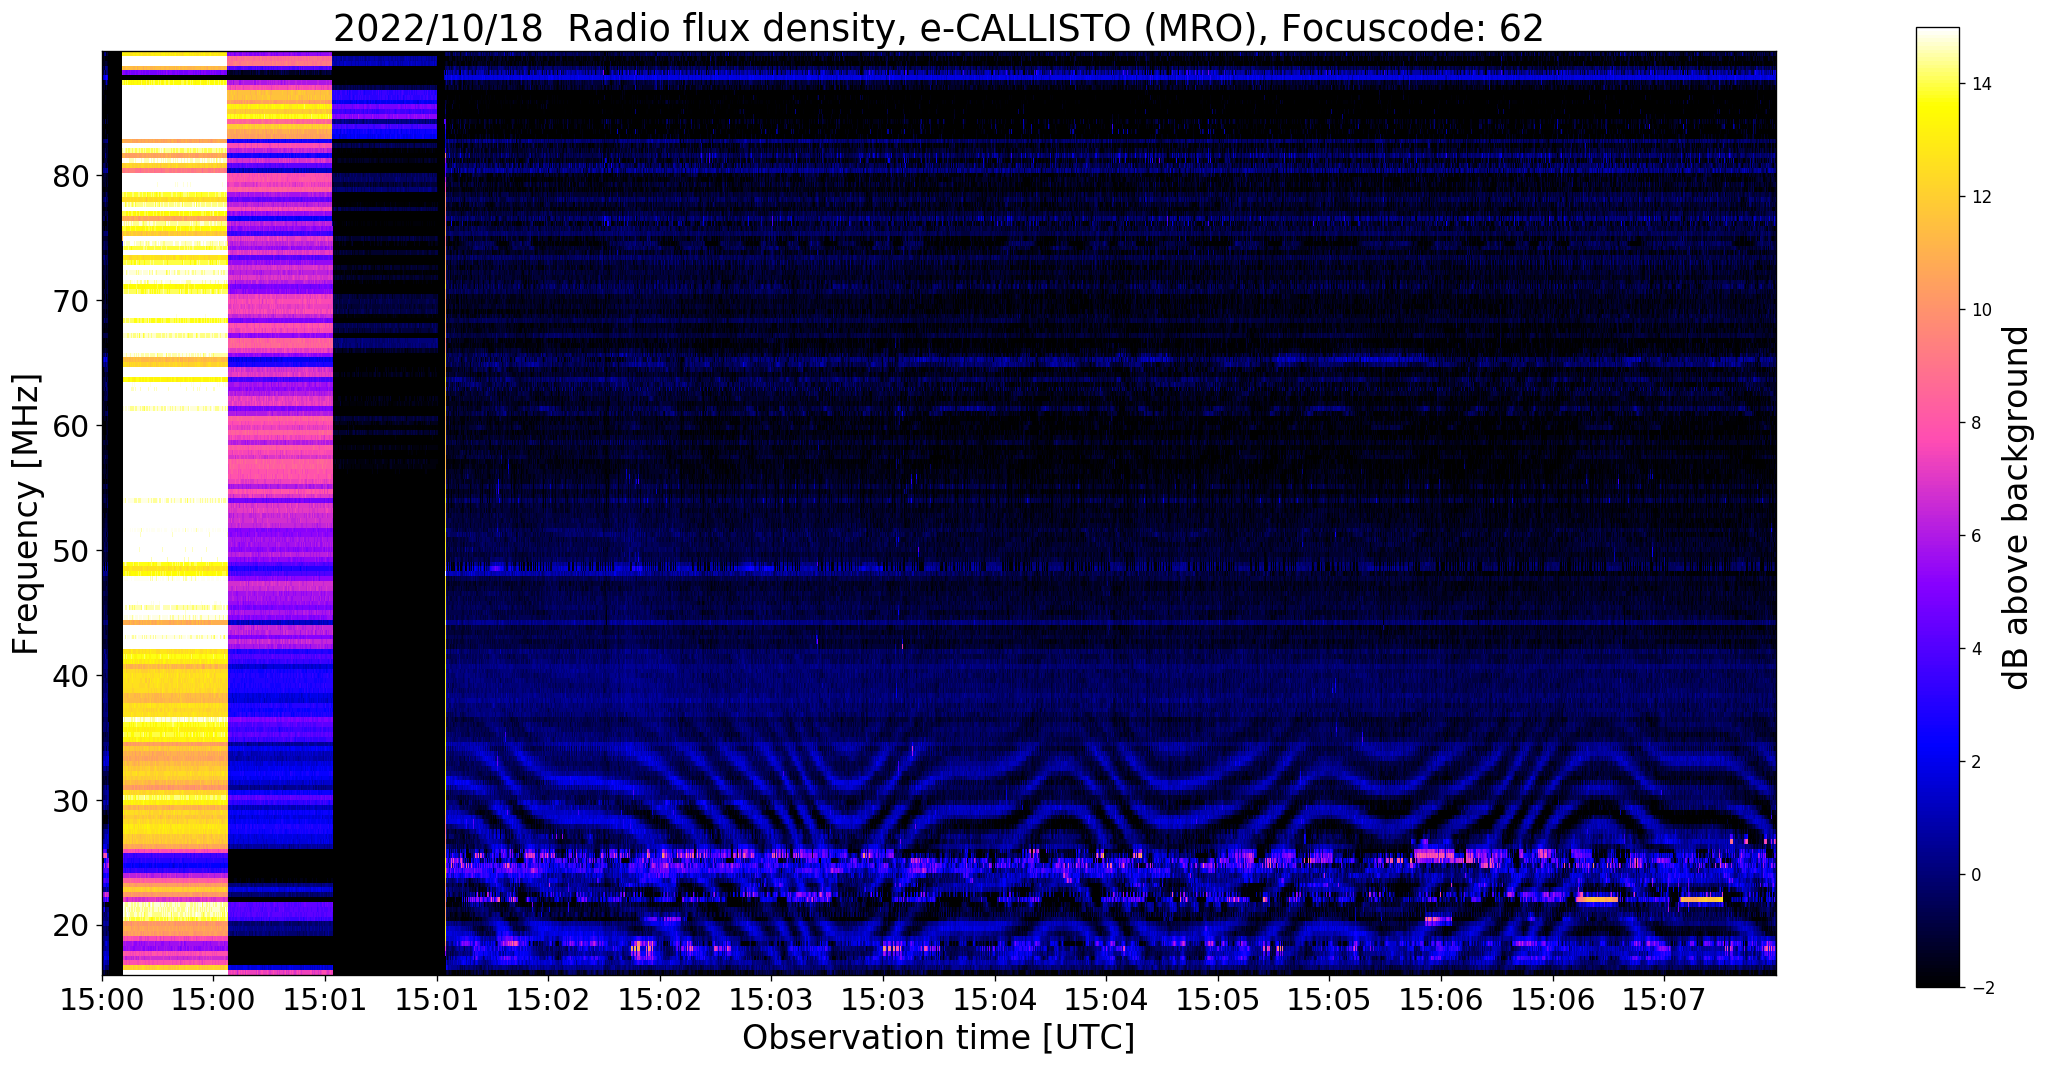2047x1067 pixels.
Task: Select the 50 tick on the frequency axis
Action: coord(71,551)
